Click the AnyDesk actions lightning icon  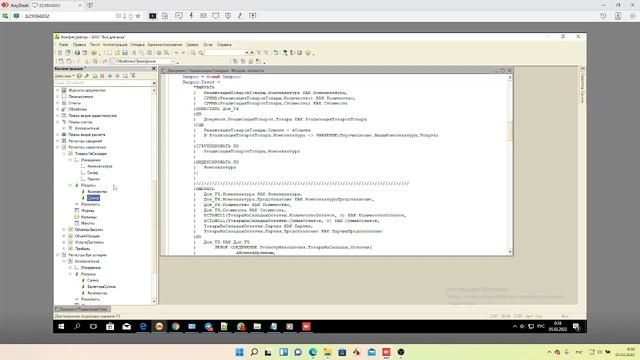[x=191, y=16]
